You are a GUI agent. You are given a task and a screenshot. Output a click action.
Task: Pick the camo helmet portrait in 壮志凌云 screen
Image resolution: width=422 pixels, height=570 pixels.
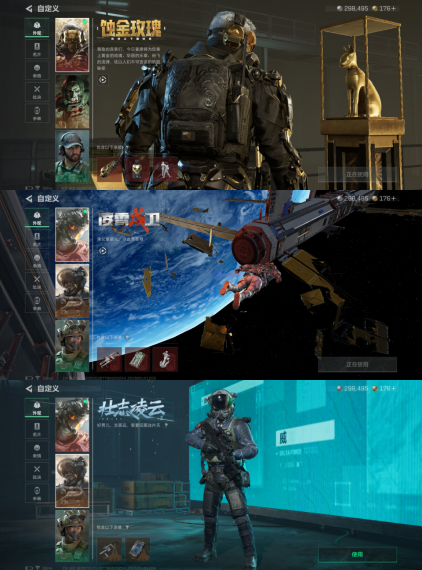point(72,537)
